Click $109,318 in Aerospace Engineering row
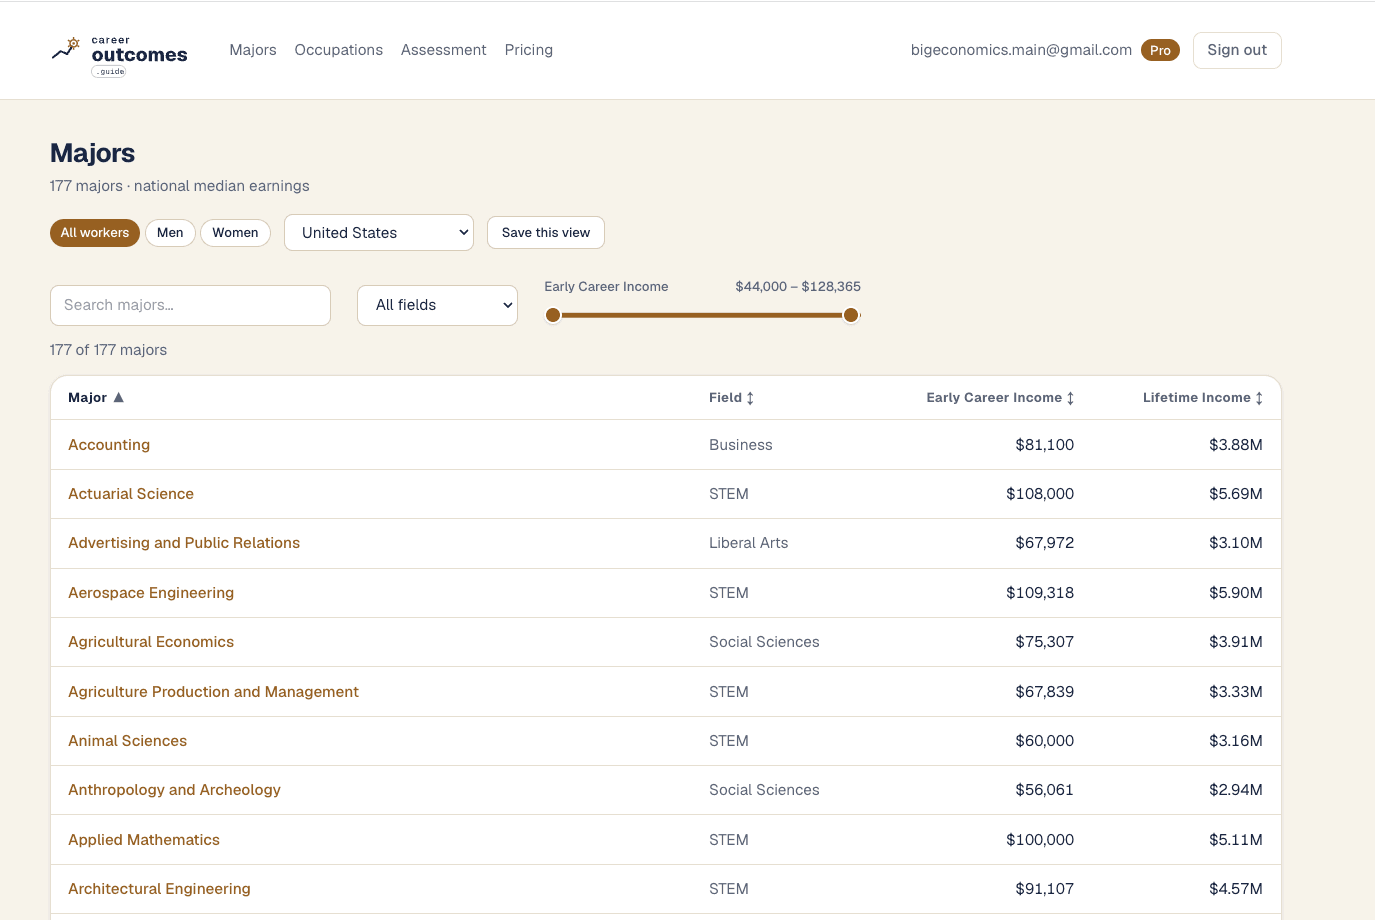Viewport: 1375px width, 920px height. pyautogui.click(x=1040, y=593)
